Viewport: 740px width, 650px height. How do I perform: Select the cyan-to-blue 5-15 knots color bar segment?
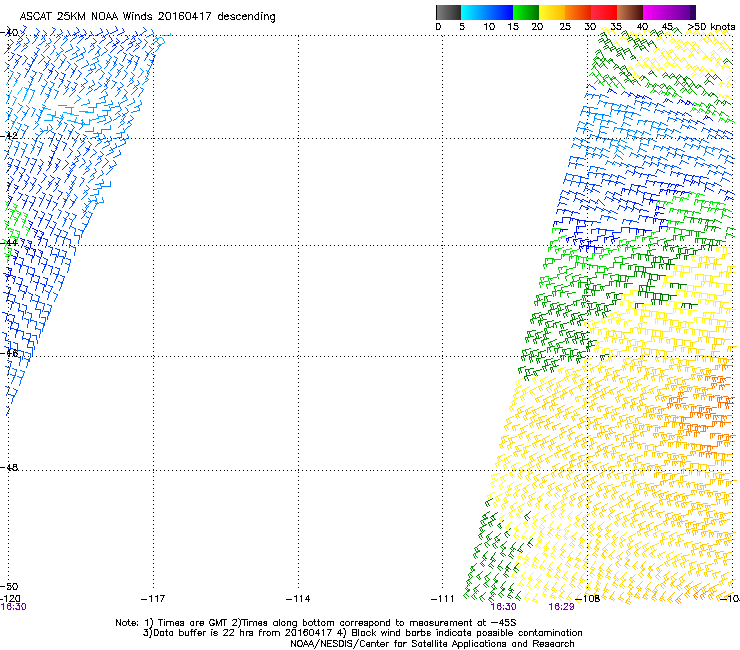[x=487, y=12]
